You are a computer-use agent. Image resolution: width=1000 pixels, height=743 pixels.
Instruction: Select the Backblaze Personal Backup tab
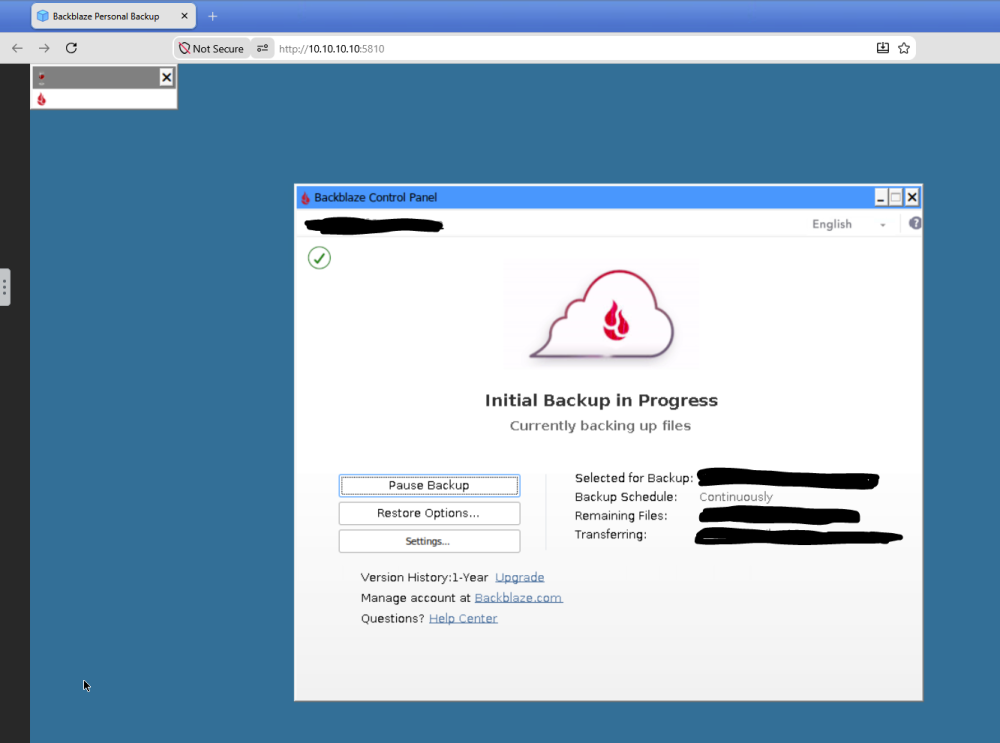pyautogui.click(x=114, y=16)
